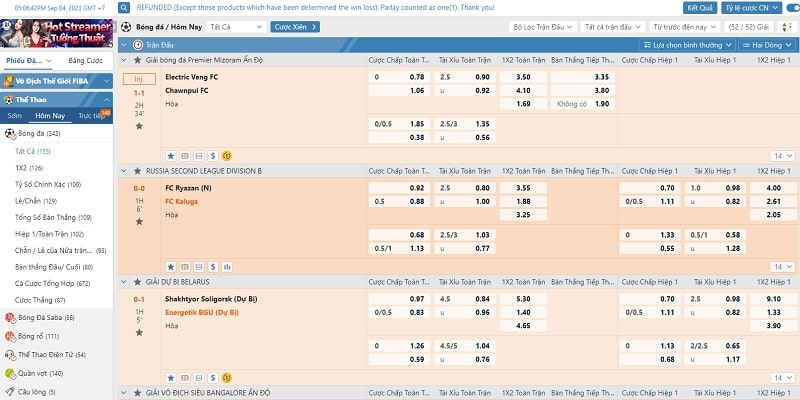
Task: Collapse GIẢI DỰ BỊ BELARUS section
Action: (x=123, y=282)
